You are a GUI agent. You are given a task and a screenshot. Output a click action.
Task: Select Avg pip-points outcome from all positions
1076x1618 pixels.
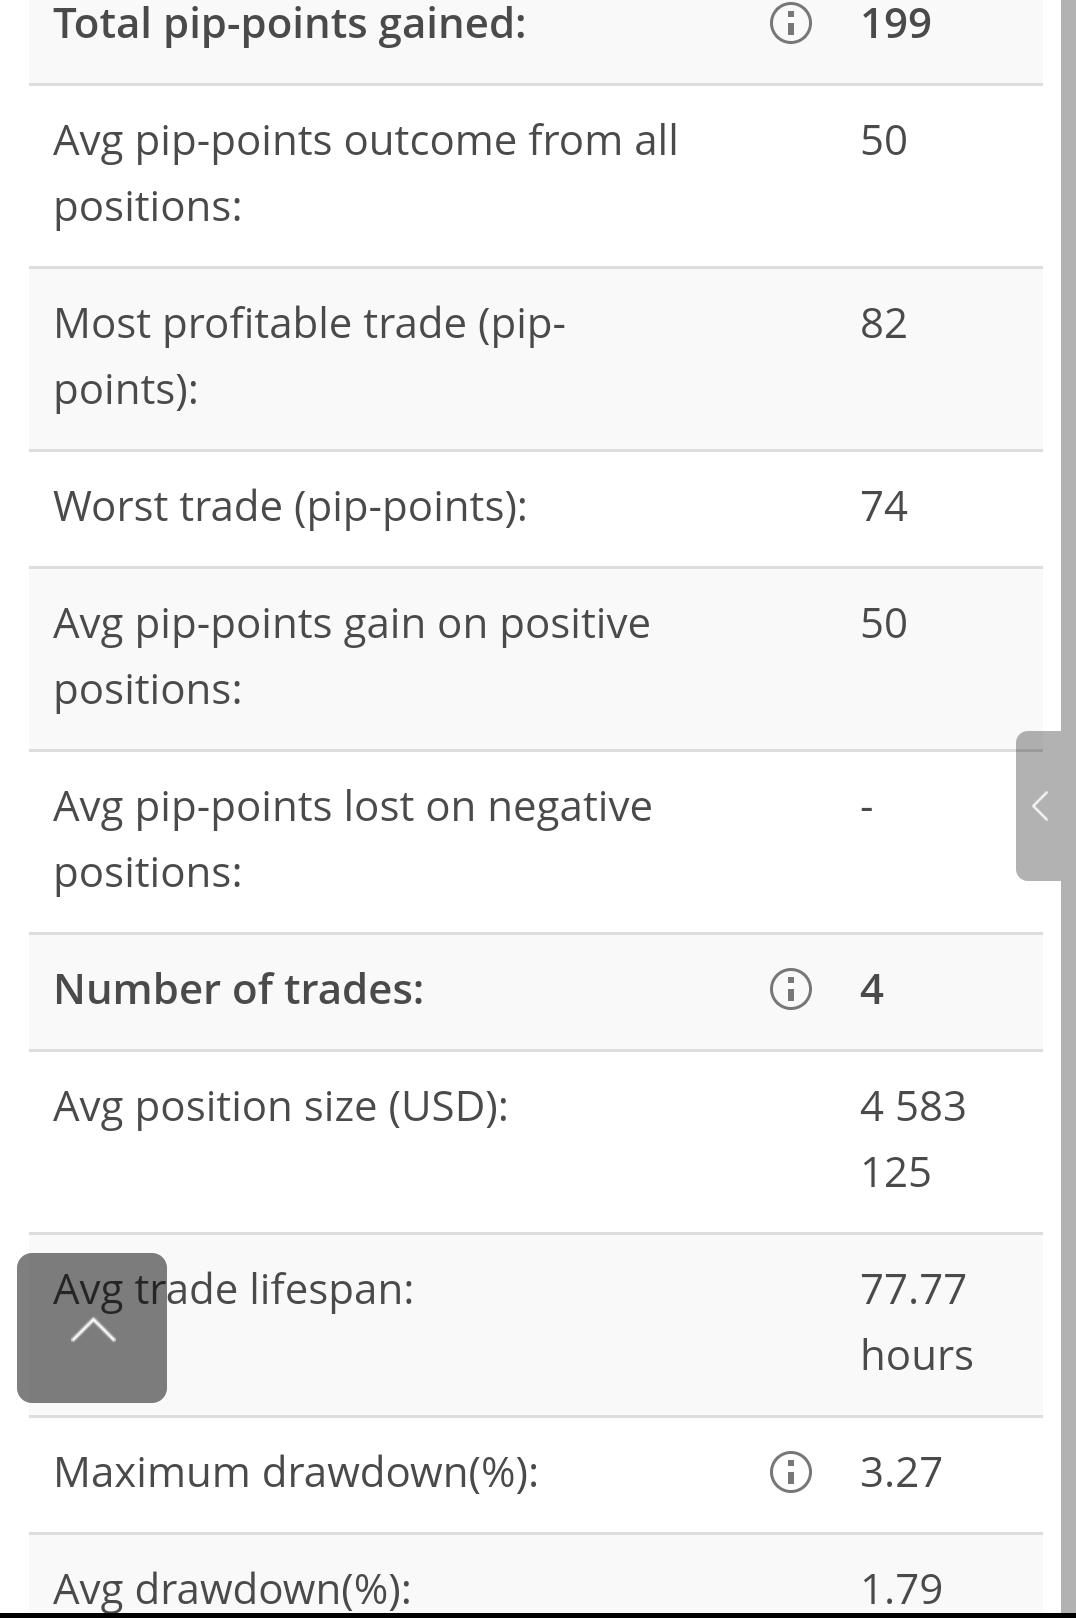pyautogui.click(x=366, y=173)
